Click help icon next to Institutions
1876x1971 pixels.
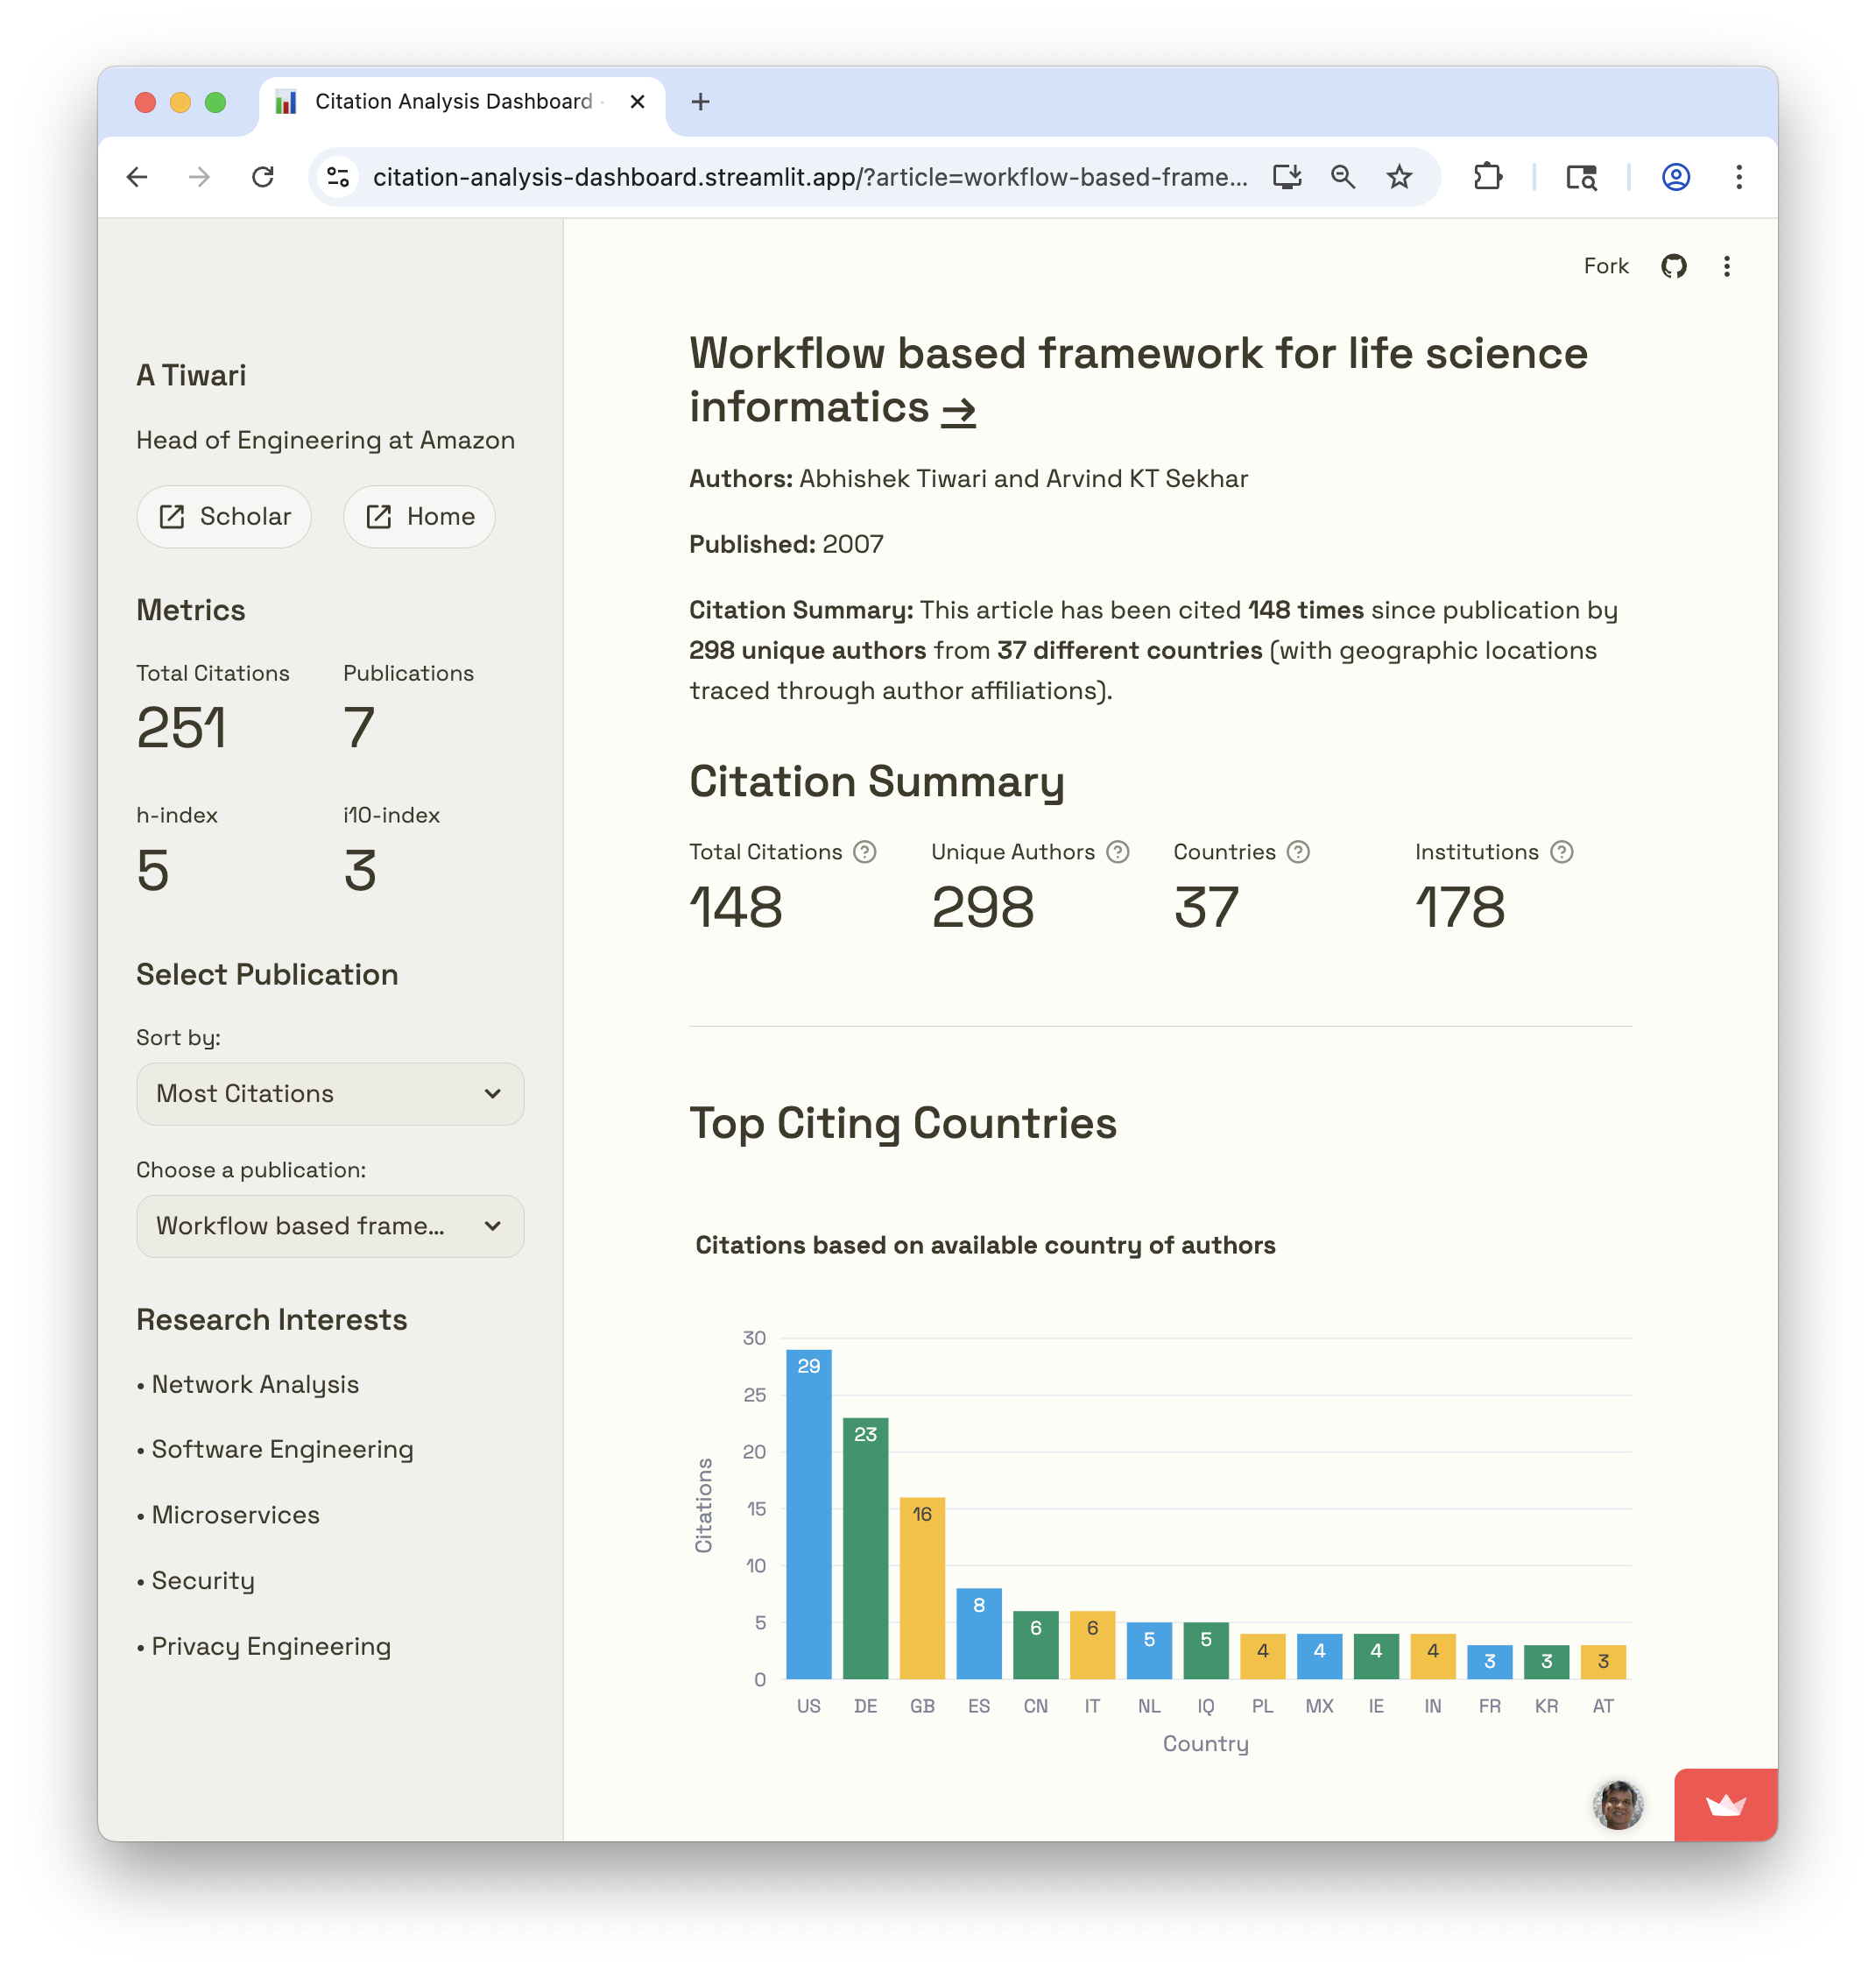point(1561,851)
